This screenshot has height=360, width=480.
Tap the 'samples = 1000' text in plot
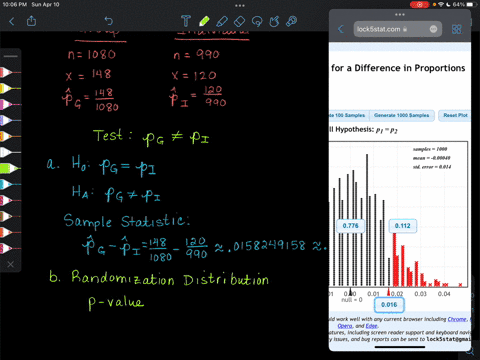pyautogui.click(x=430, y=149)
